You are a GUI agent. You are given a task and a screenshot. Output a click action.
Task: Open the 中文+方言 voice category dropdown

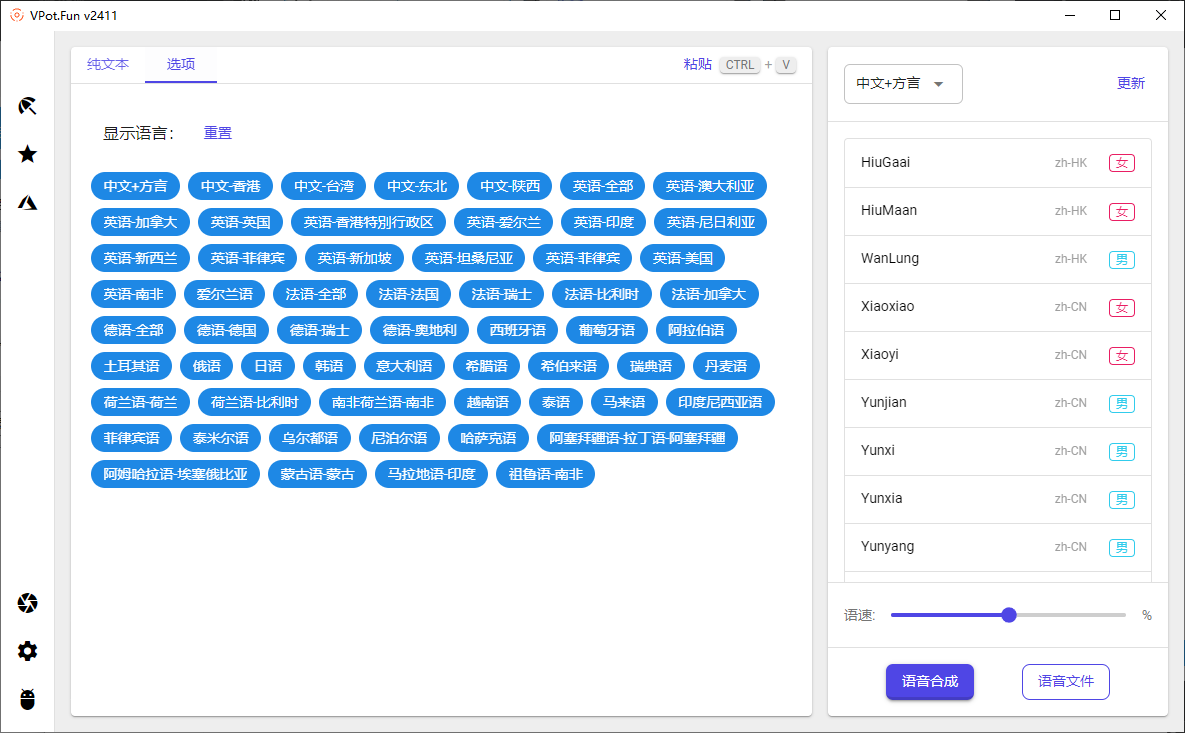(902, 84)
